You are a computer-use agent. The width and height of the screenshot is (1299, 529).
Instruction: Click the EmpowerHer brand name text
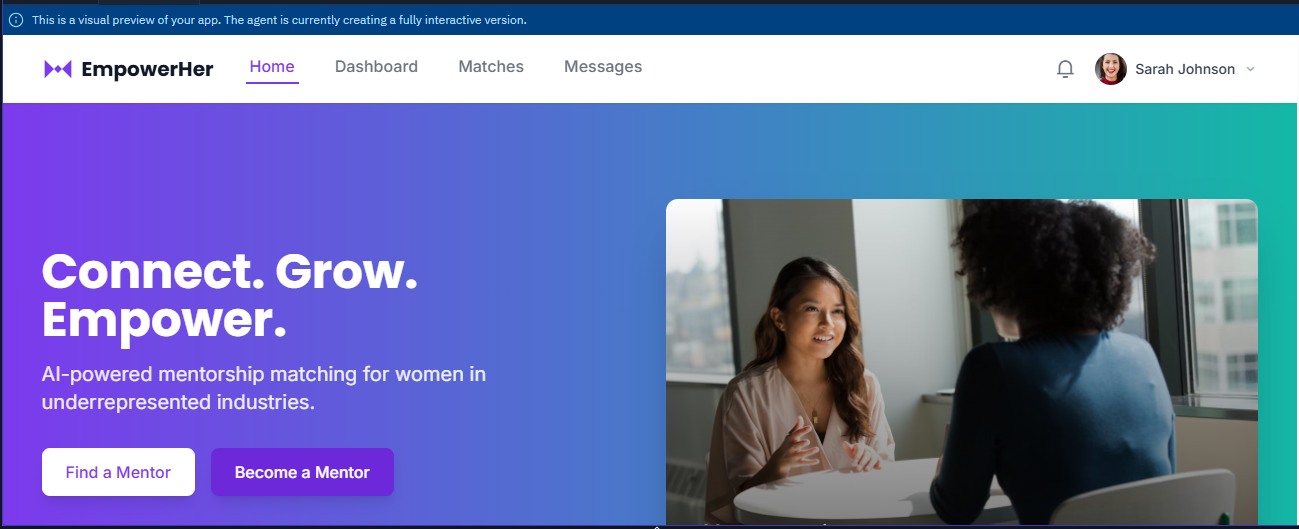pyautogui.click(x=148, y=69)
